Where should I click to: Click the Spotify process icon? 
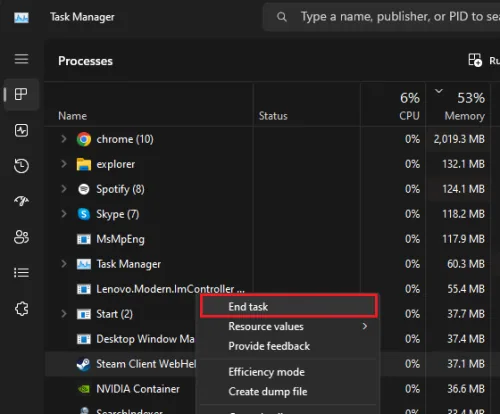(x=84, y=189)
